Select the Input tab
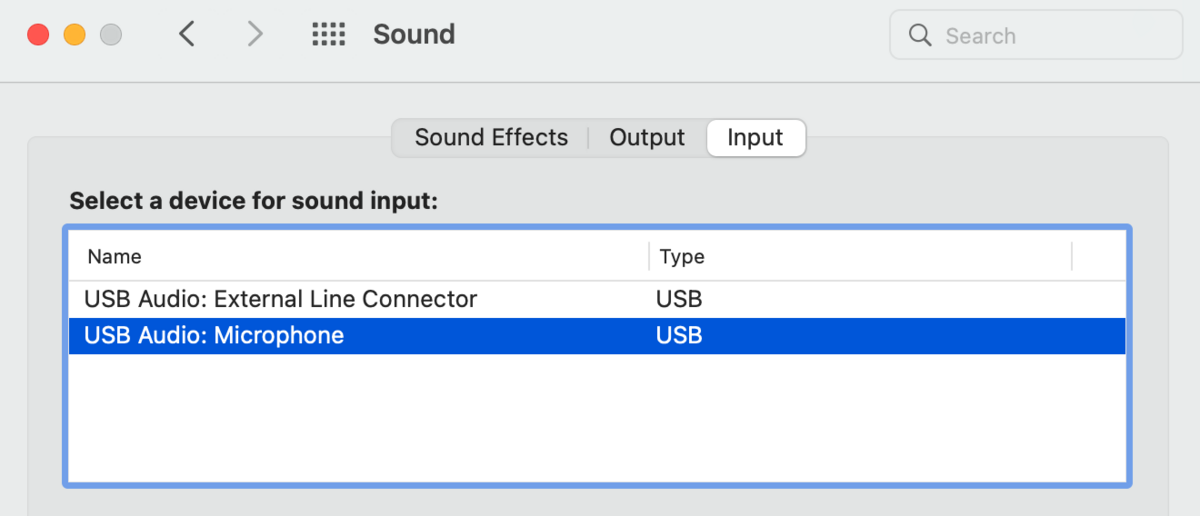The height and width of the screenshot is (516, 1200). point(755,138)
